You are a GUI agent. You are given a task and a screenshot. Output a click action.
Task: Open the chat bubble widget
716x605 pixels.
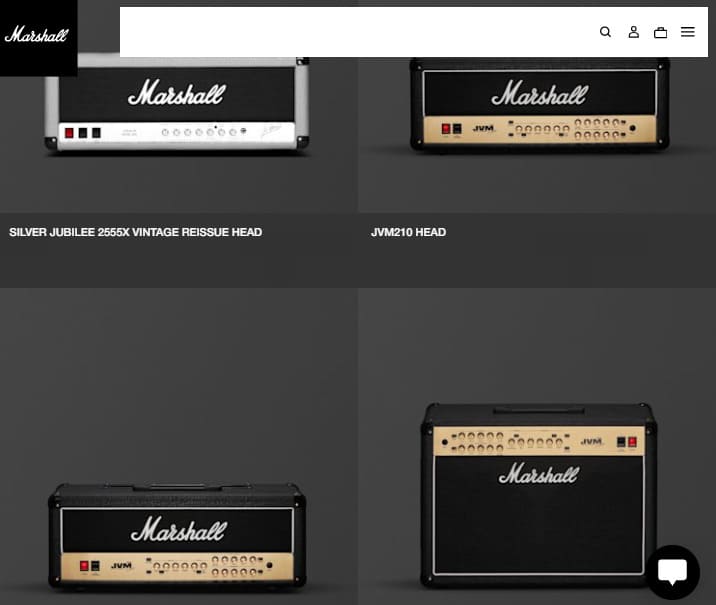coord(672,572)
